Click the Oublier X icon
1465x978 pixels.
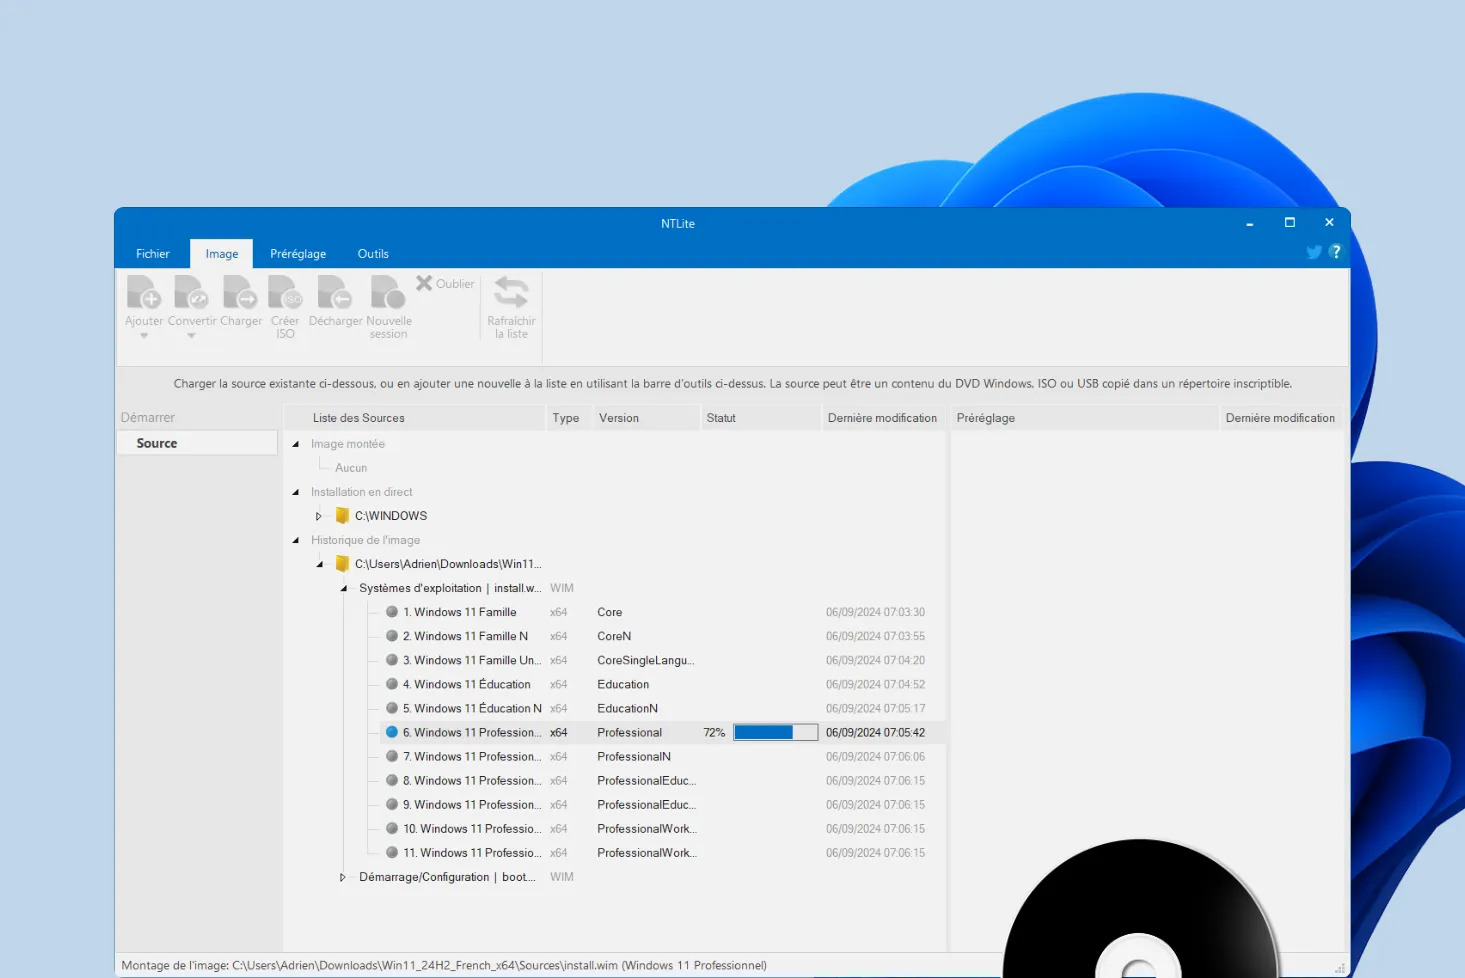[x=424, y=283]
